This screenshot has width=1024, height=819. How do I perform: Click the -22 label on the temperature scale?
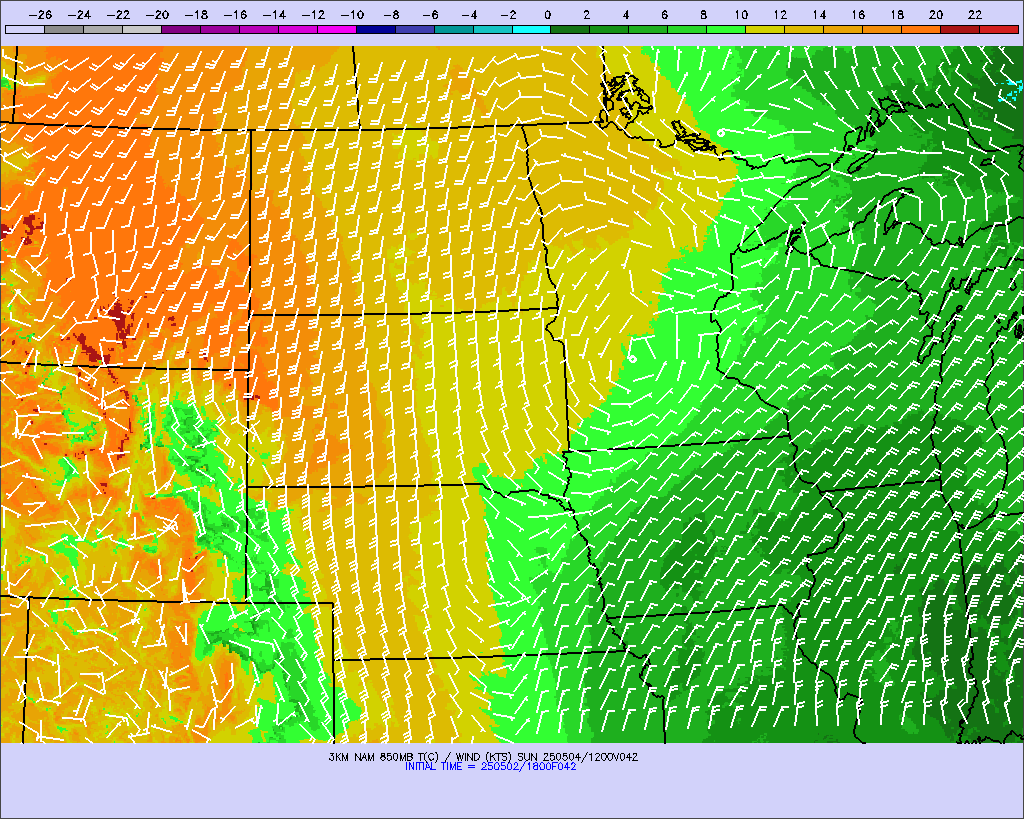click(x=119, y=15)
